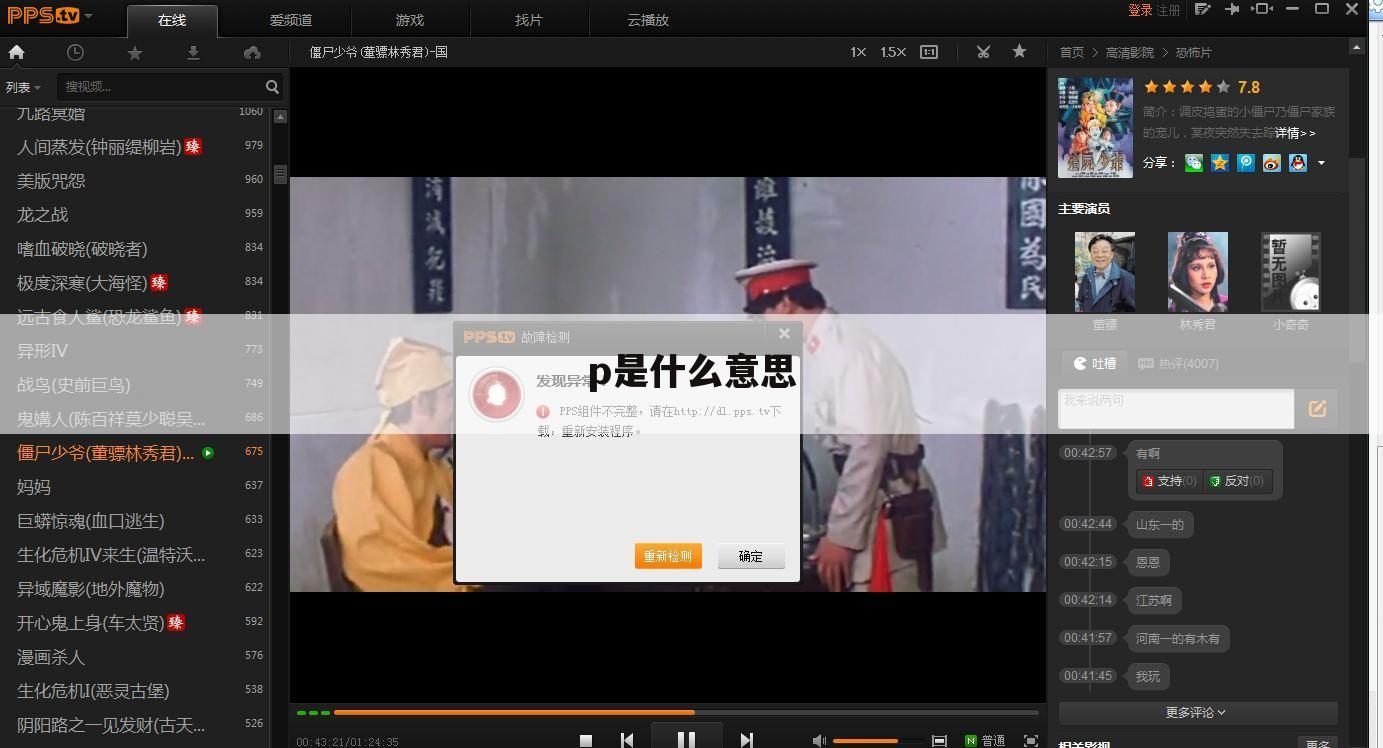Click 登录 login link
This screenshot has width=1383, height=748.
1140,10
